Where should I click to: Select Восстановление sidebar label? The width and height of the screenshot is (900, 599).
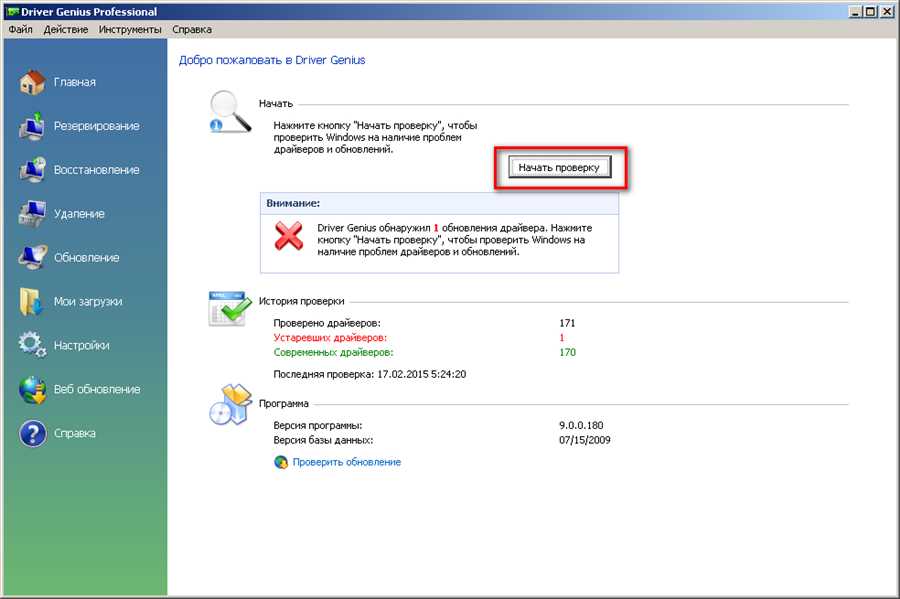click(96, 170)
